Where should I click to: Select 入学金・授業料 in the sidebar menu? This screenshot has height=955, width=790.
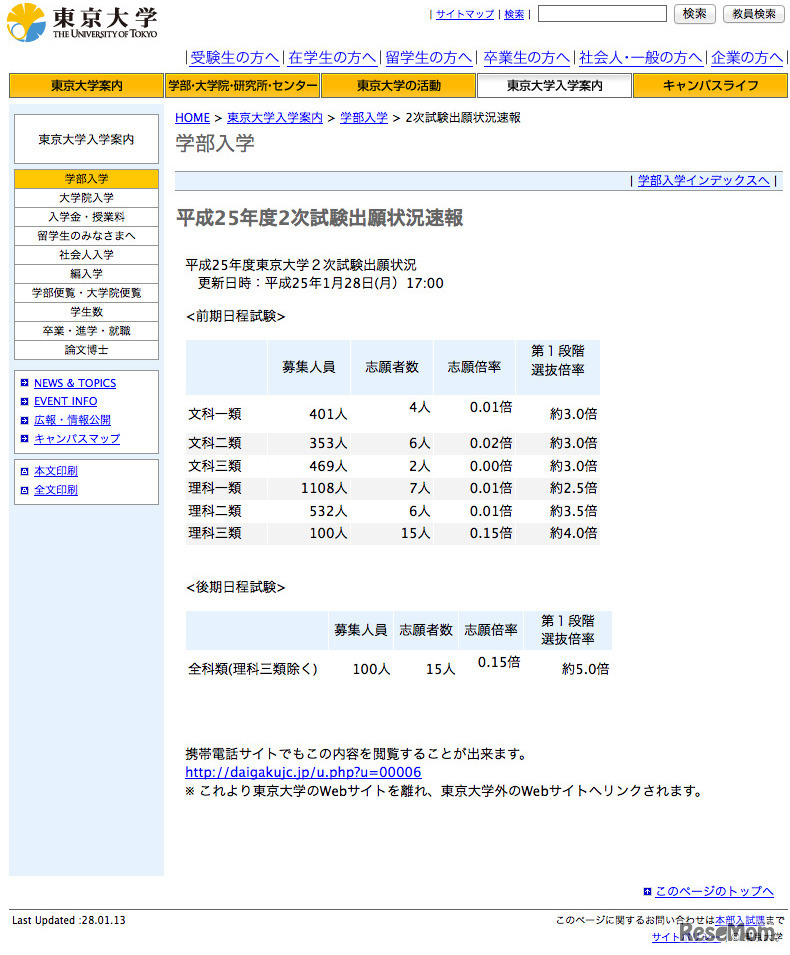coord(86,217)
